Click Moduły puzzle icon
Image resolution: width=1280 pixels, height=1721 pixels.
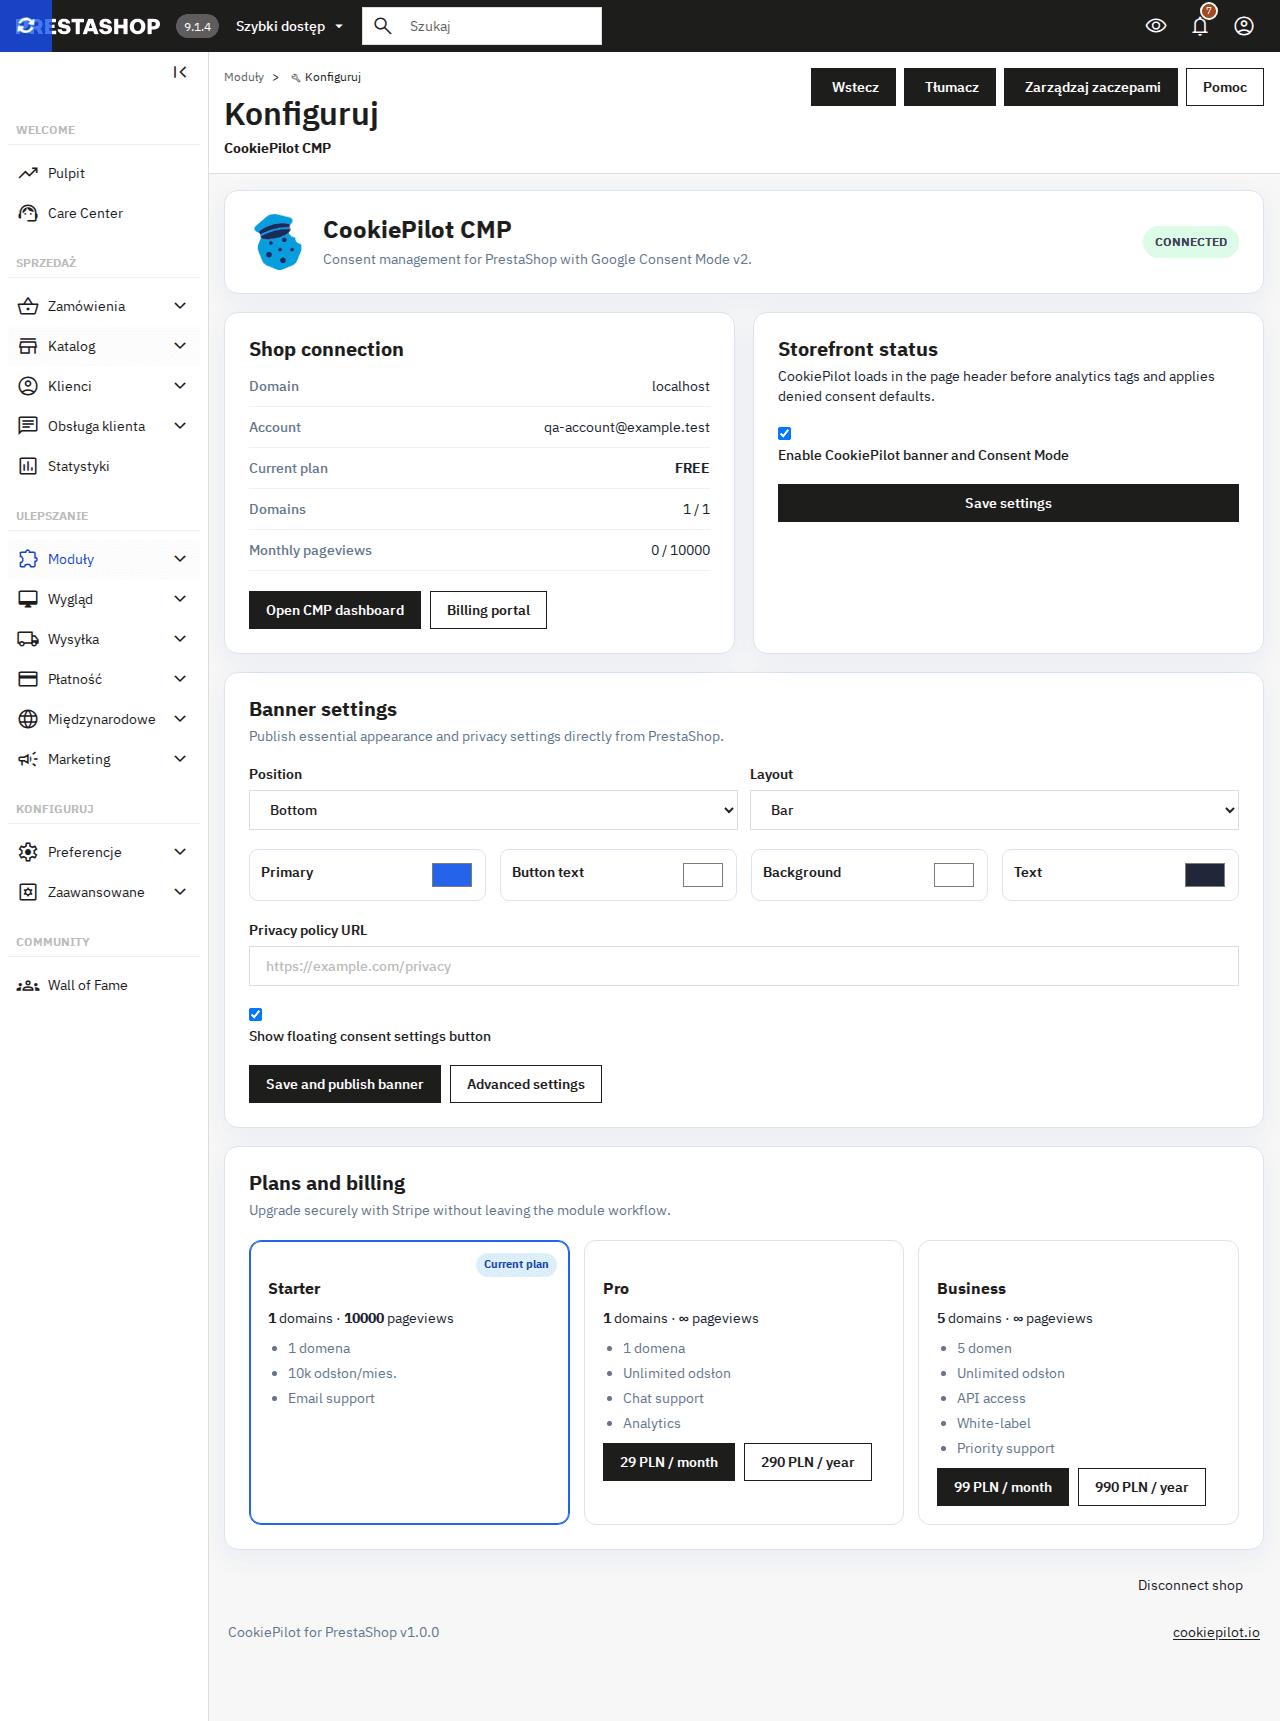pos(28,559)
